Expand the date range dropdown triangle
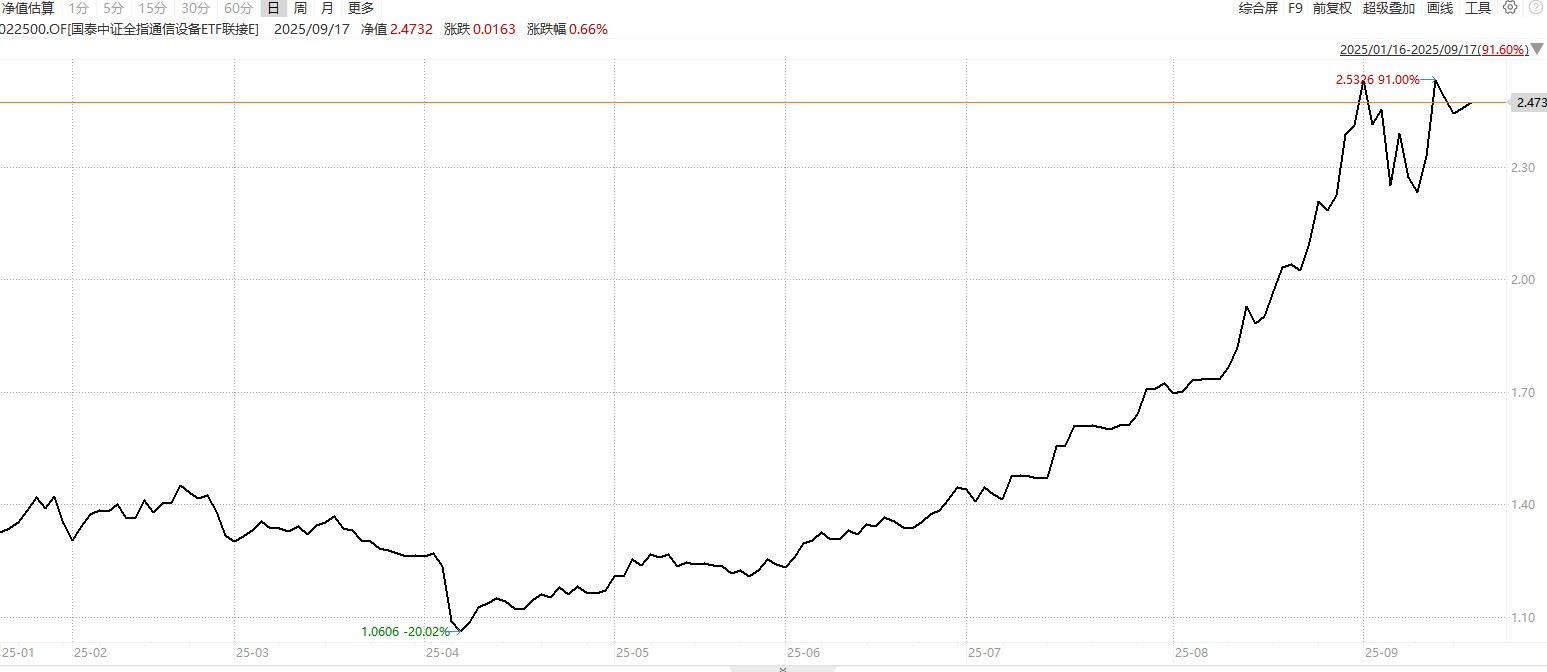Viewport: 1547px width, 672px height. [1537, 49]
